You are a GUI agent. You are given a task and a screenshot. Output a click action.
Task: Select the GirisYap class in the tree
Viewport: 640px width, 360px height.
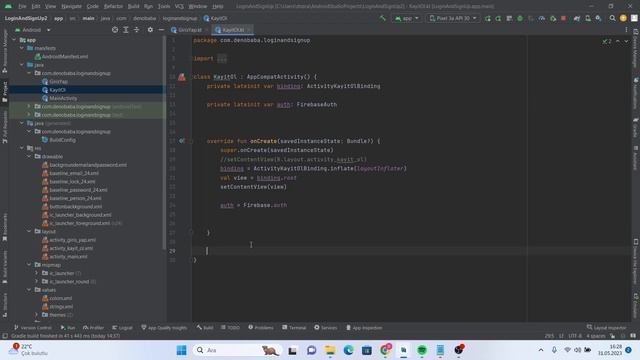click(x=55, y=82)
